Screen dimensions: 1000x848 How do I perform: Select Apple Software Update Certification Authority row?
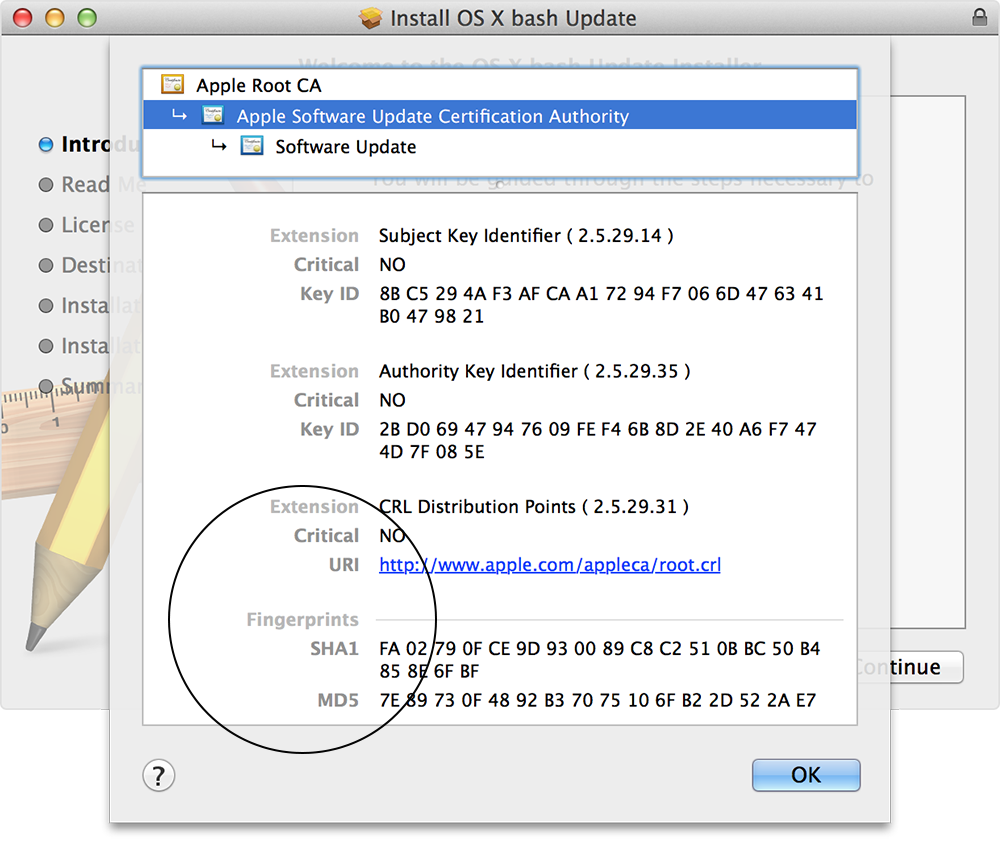(x=500, y=115)
